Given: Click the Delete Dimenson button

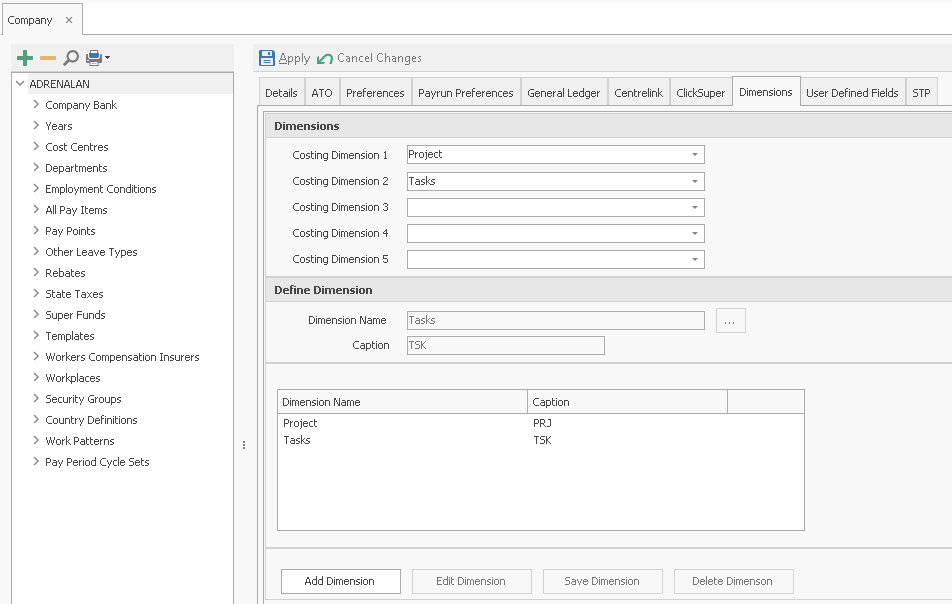Looking at the screenshot, I should tap(733, 581).
